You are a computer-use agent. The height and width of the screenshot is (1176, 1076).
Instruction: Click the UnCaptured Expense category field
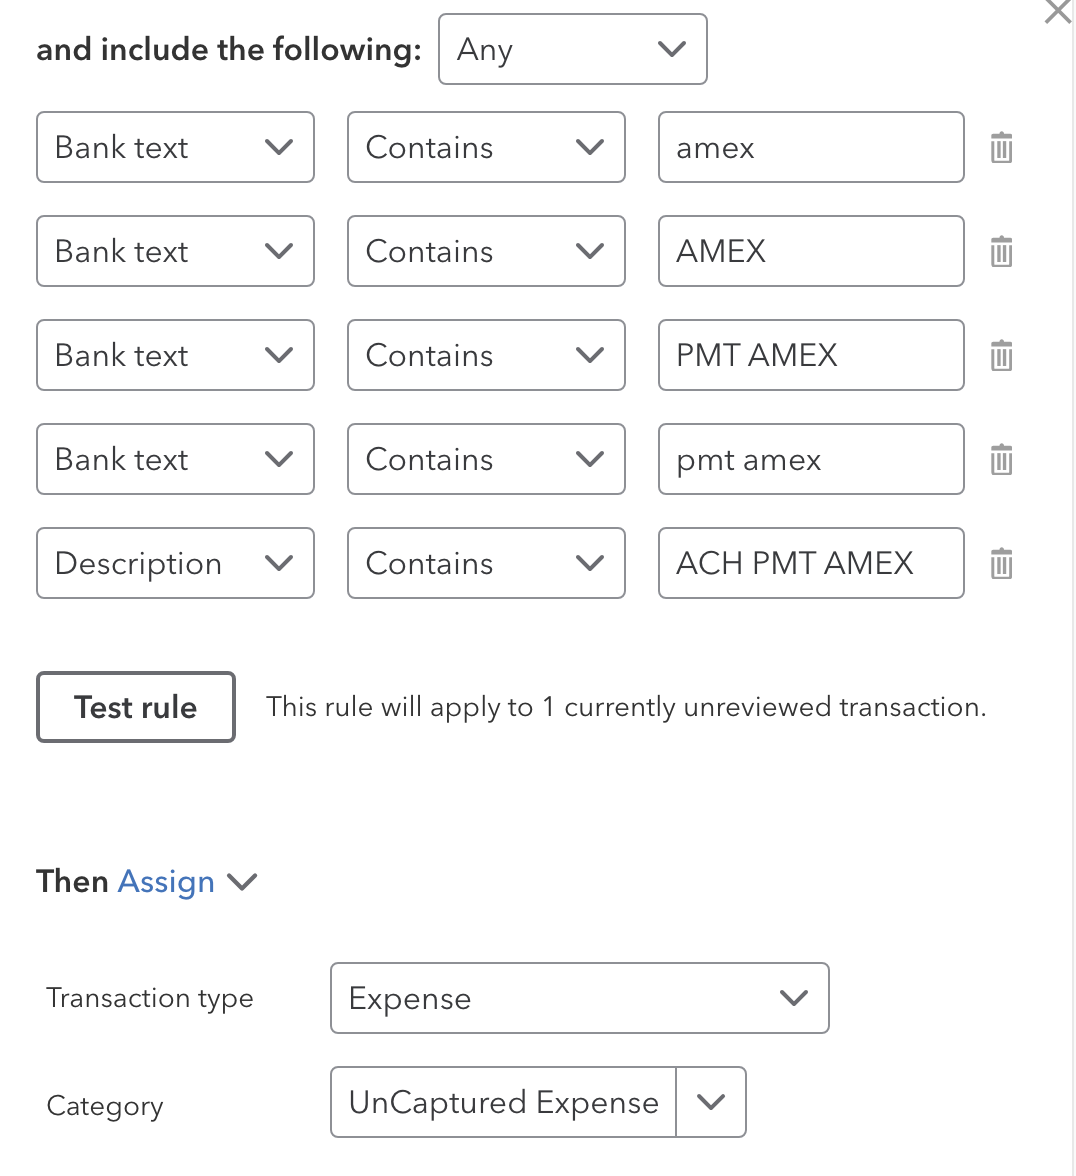pos(503,1102)
